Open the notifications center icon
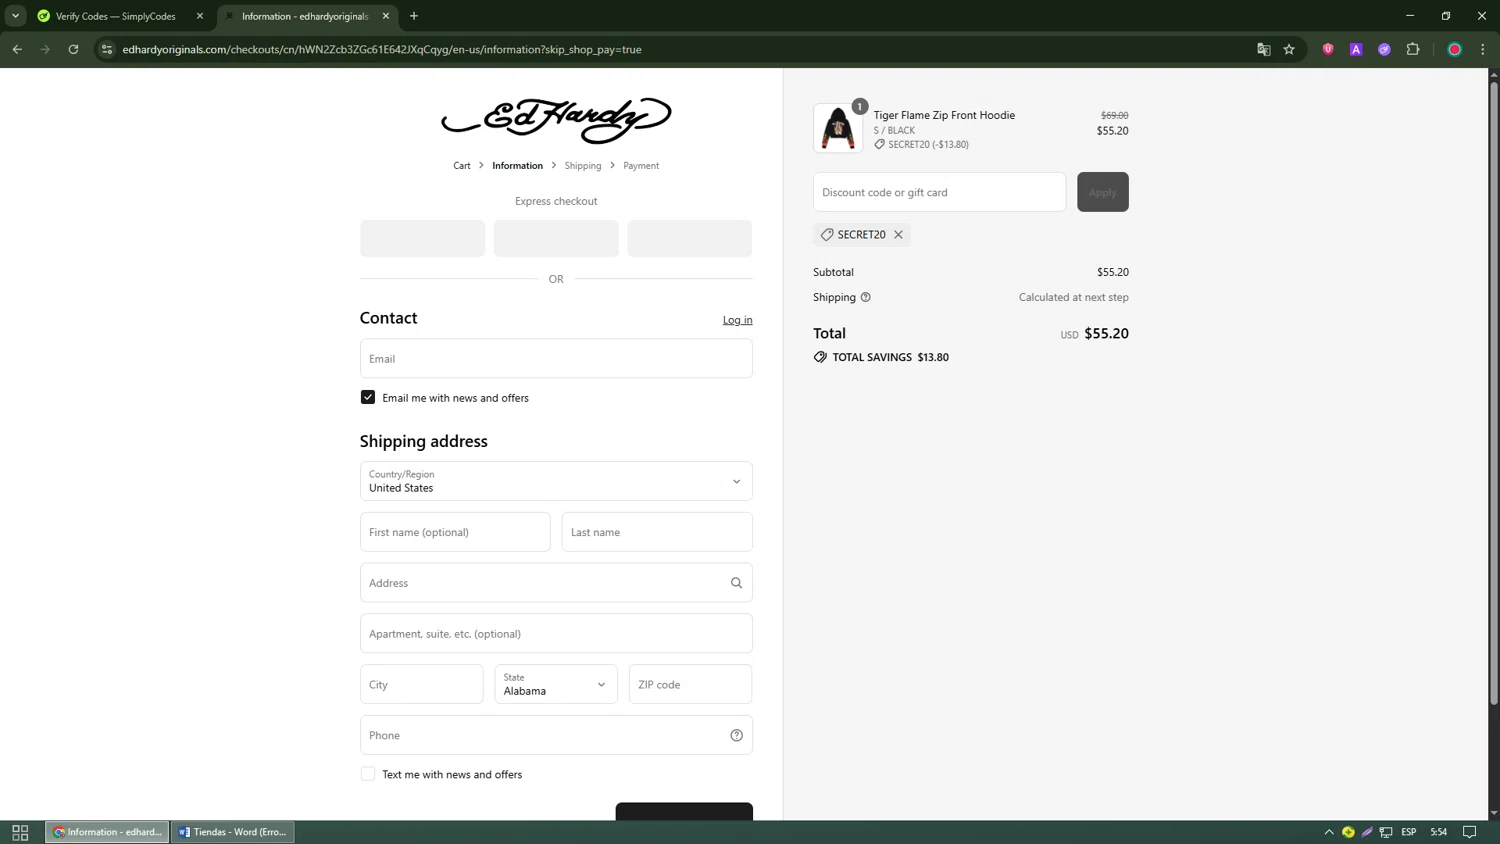Screen dimensions: 1500x844 click(x=1470, y=832)
